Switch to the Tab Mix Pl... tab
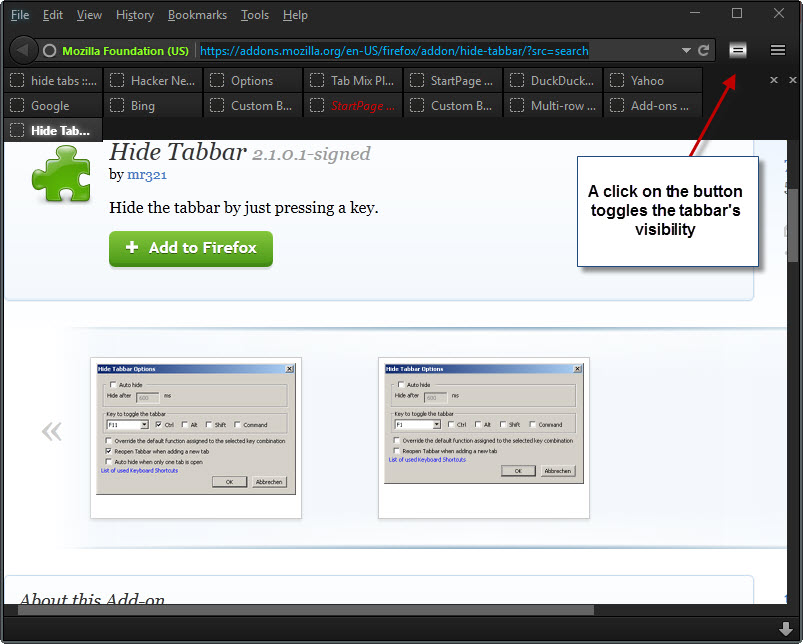The image size is (803, 644). pyautogui.click(x=353, y=80)
